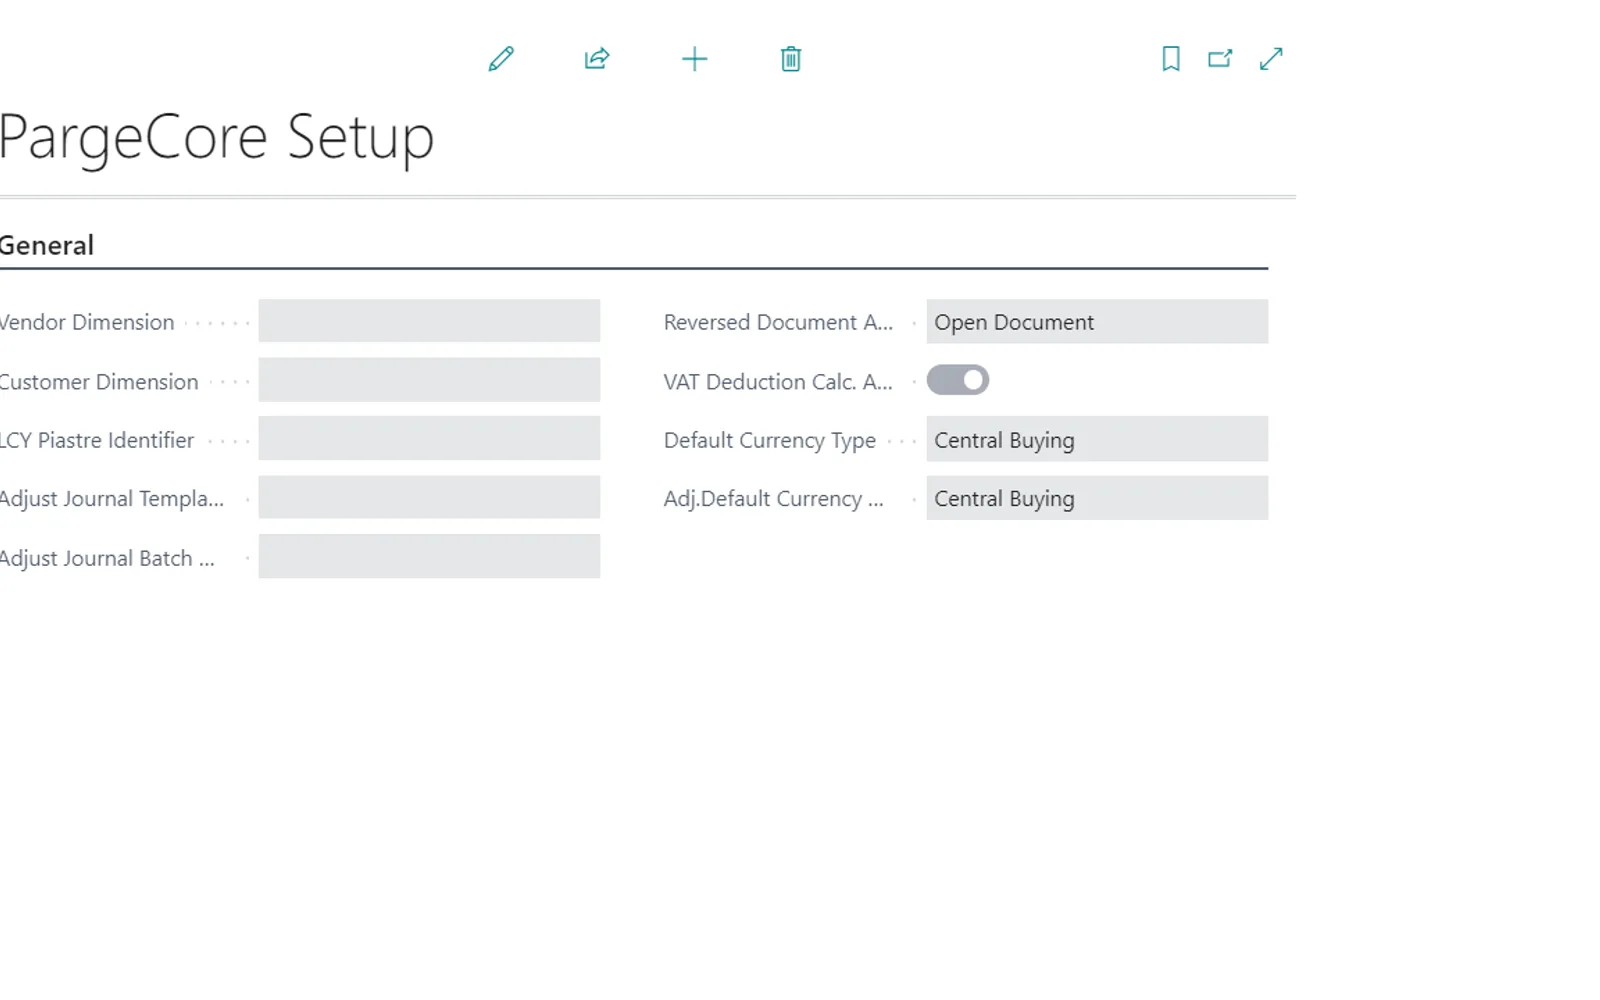Click the LCY Piastre Identifier label
Viewport: 1600px width, 1000px height.
tap(97, 440)
